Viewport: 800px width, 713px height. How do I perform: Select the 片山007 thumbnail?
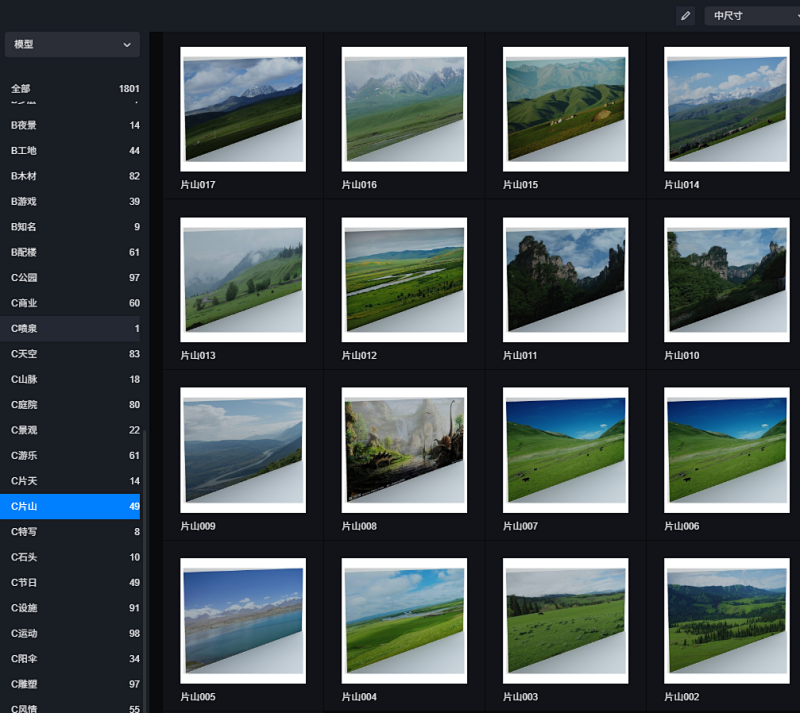click(565, 450)
